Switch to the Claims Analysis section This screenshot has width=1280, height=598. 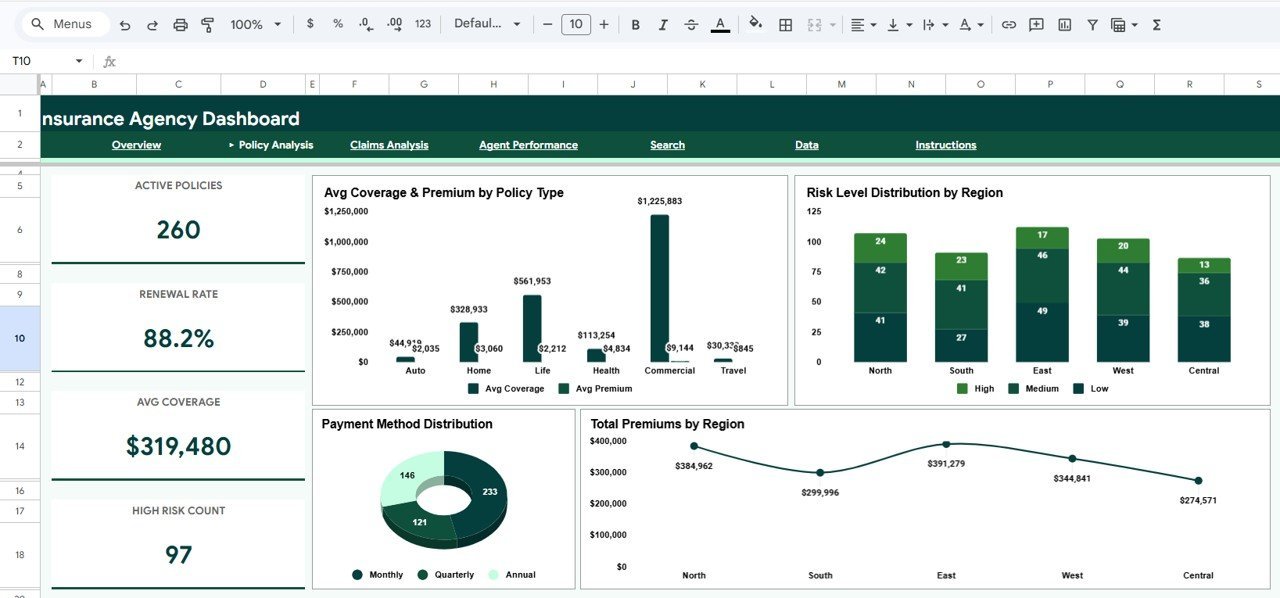(389, 144)
